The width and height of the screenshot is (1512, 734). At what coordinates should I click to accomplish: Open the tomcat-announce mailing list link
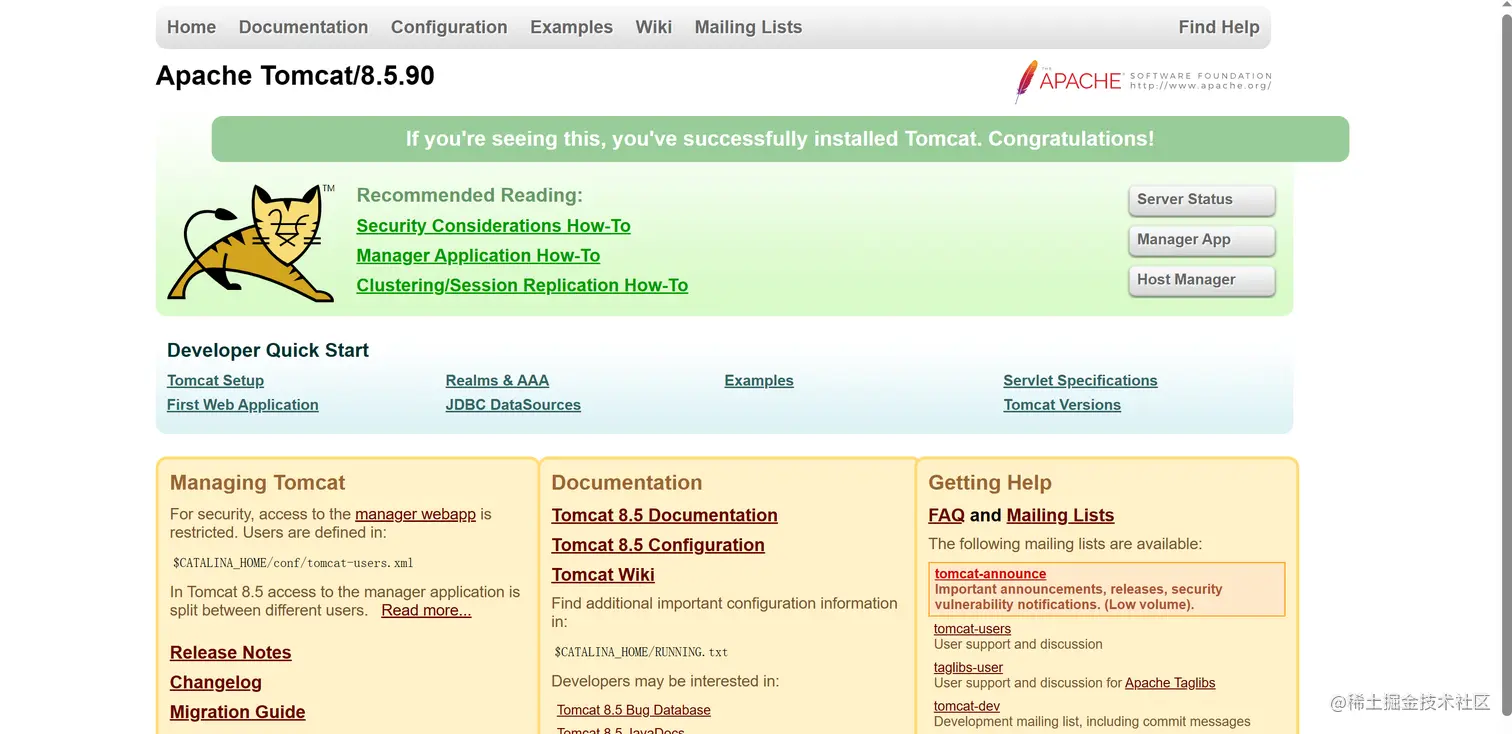click(x=990, y=574)
